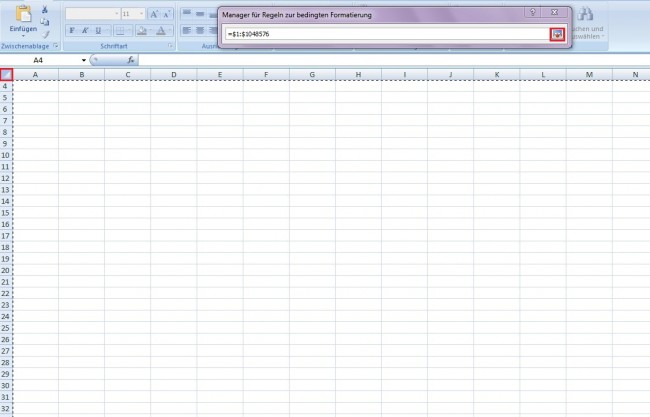650x417 pixels.
Task: Select column K header
Action: point(497,75)
